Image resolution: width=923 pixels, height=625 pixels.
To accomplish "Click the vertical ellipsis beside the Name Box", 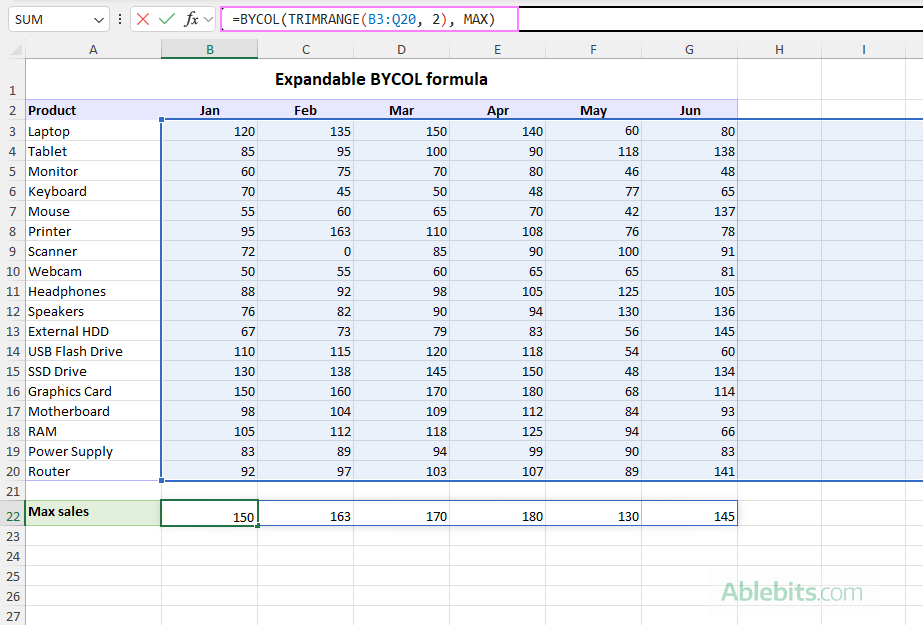I will (x=122, y=19).
